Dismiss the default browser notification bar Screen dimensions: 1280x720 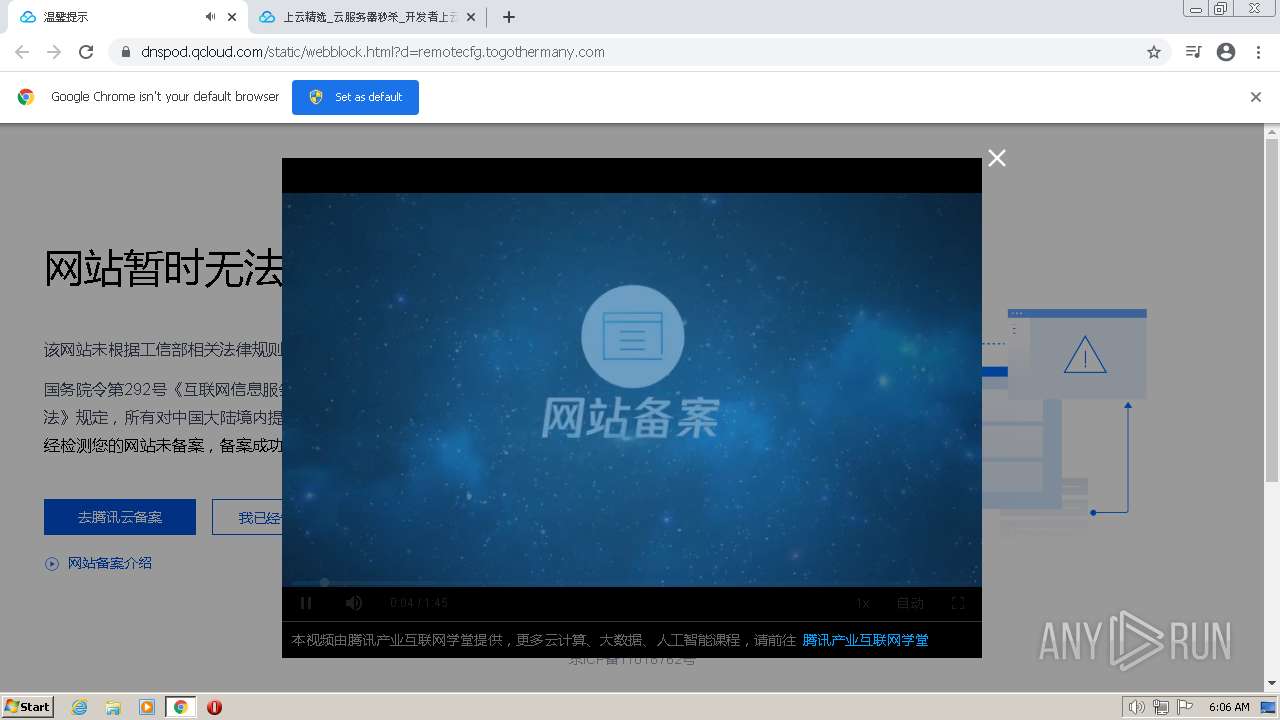point(1256,97)
